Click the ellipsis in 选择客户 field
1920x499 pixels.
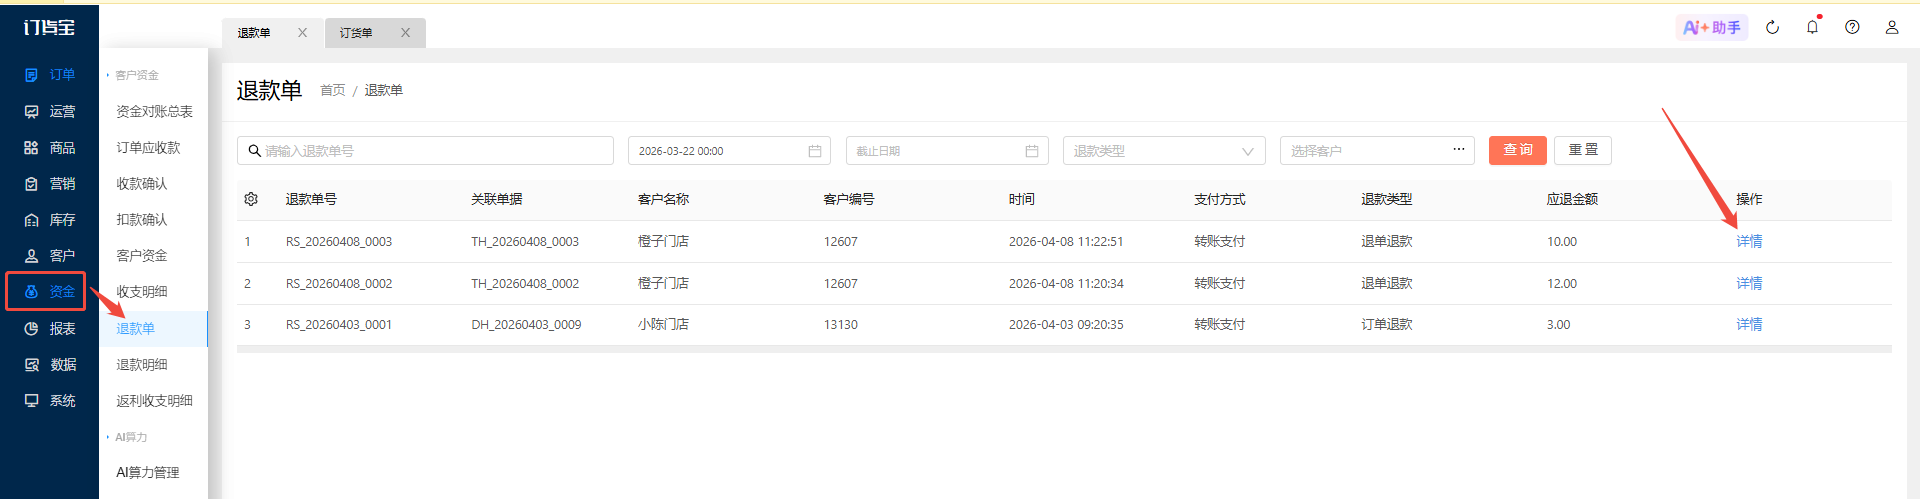pyautogui.click(x=1459, y=150)
